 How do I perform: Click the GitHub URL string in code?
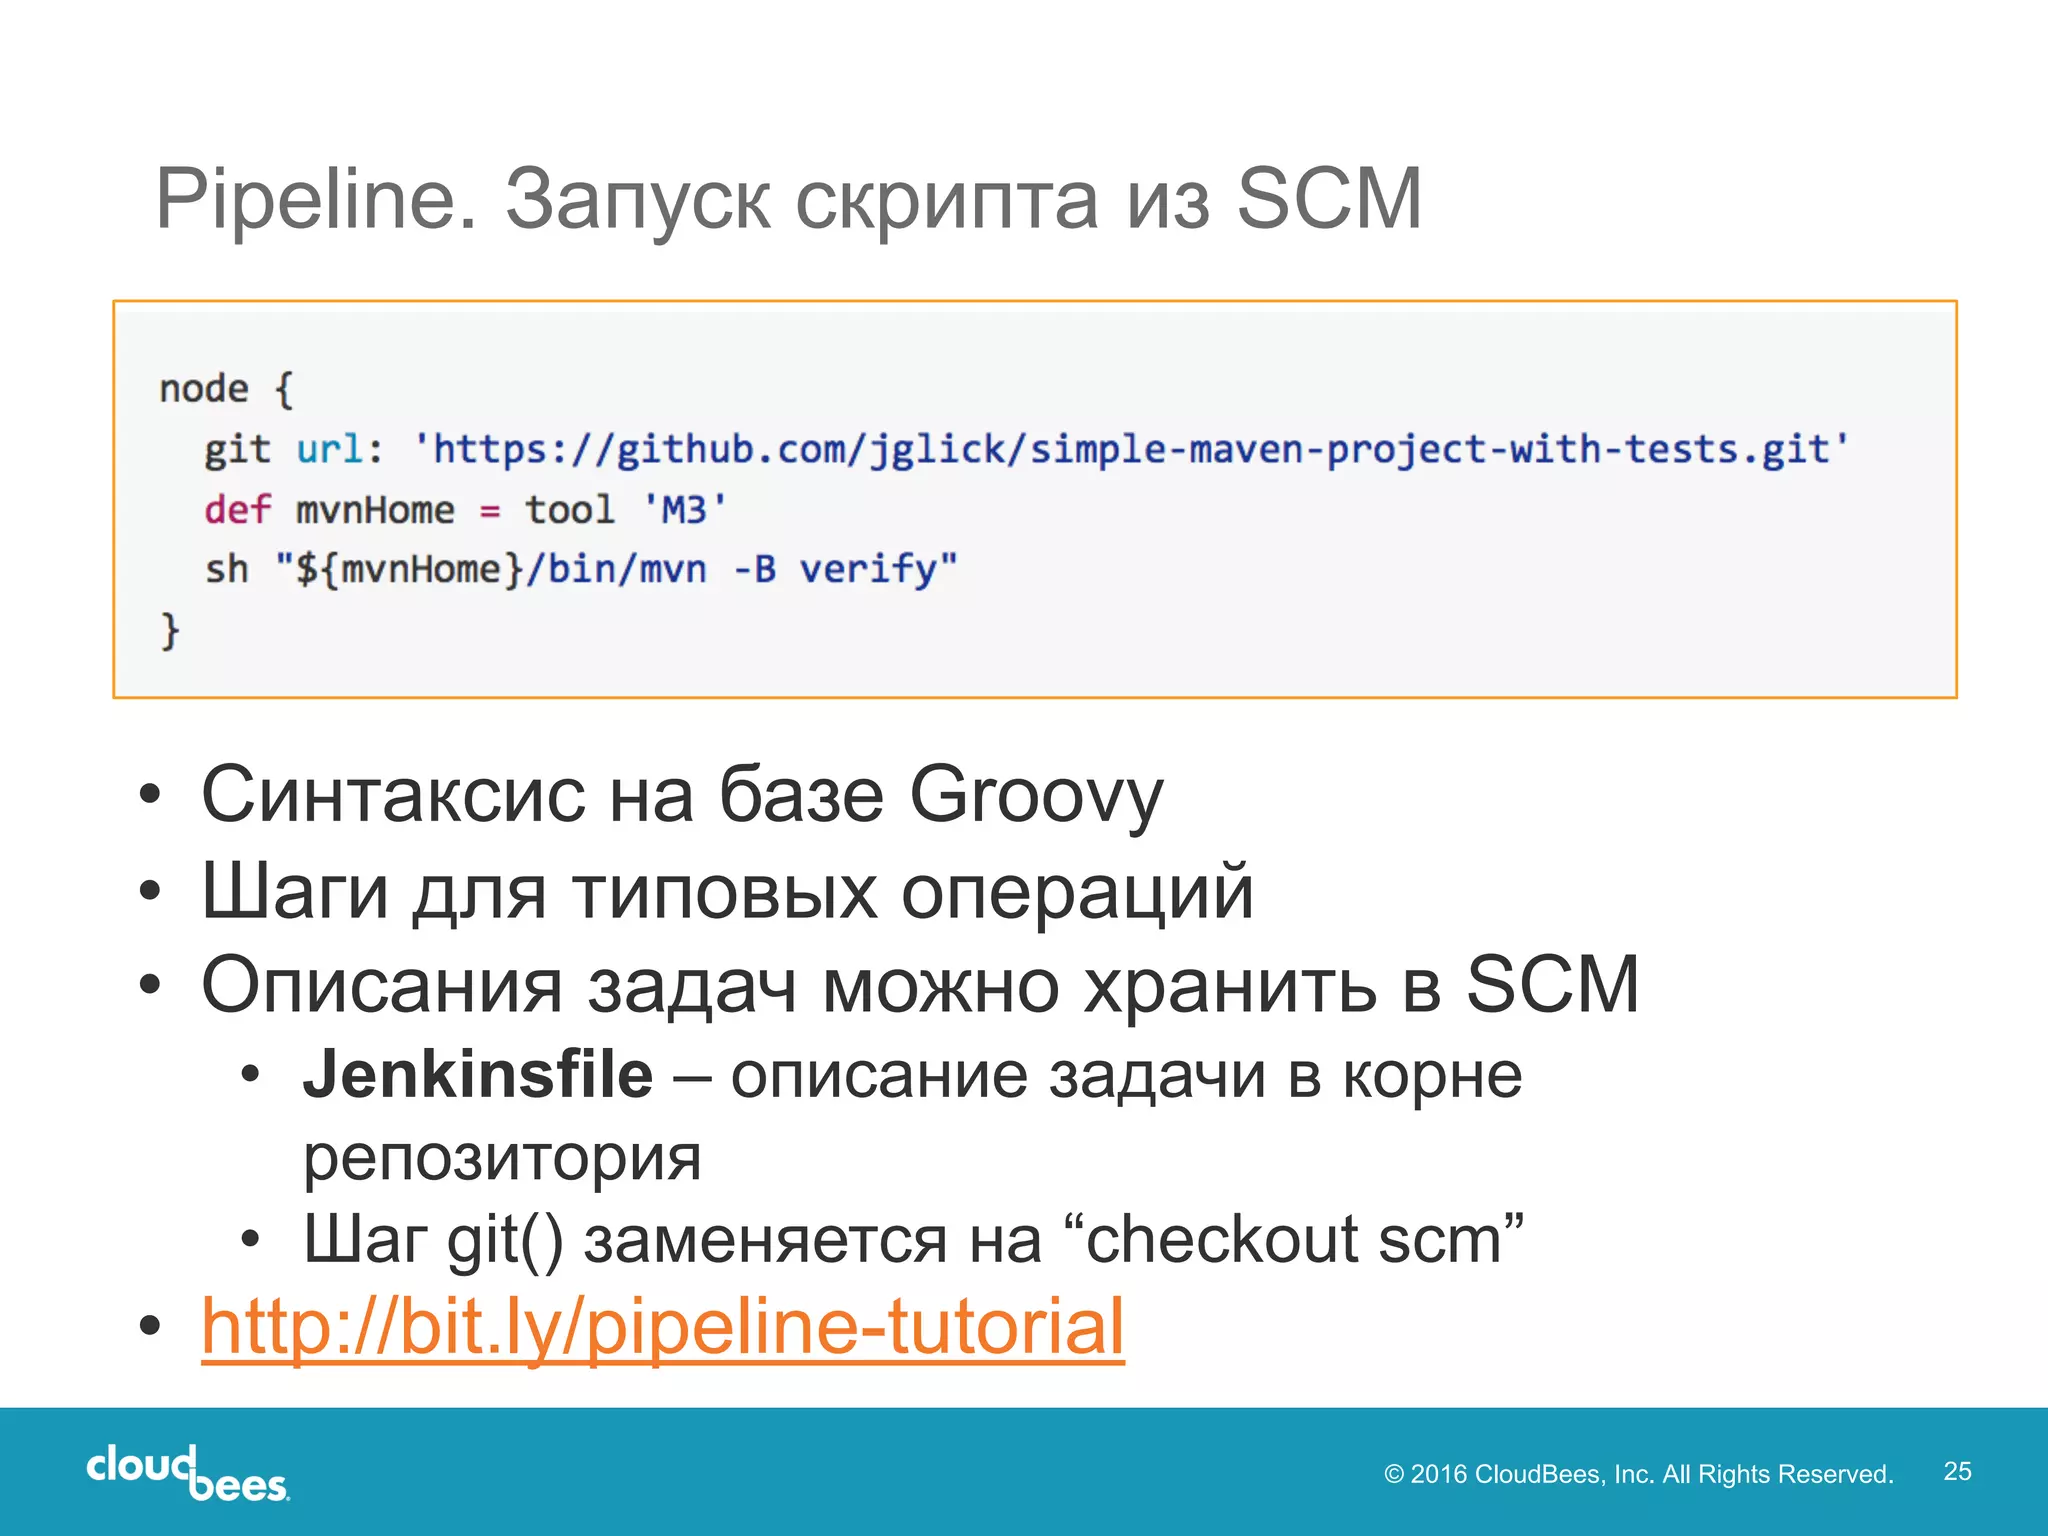(x=1131, y=449)
